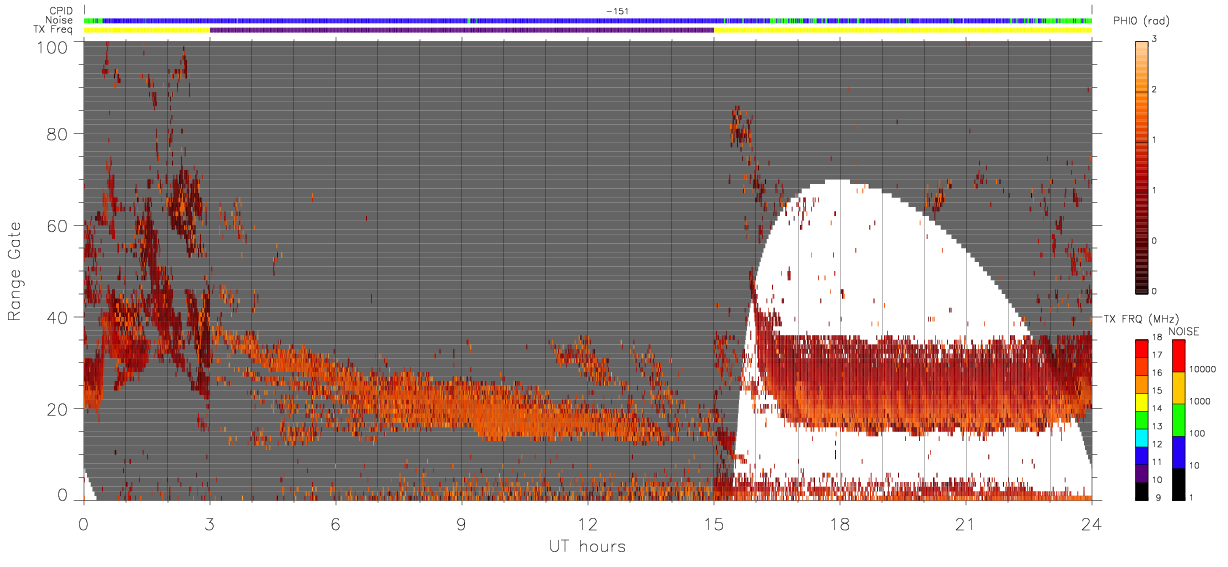Screen dimensions: 1228x567
Task: Select the purple segment in the TX Freq strip
Action: pyautogui.click(x=462, y=30)
